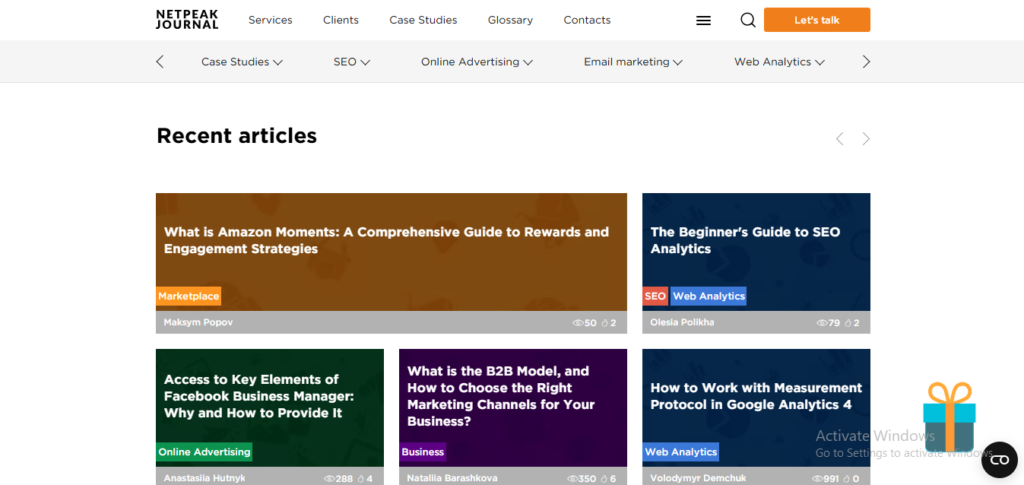Click flame icon on Anastasiia Hutnyk card
This screenshot has height=485, width=1024.
click(360, 478)
